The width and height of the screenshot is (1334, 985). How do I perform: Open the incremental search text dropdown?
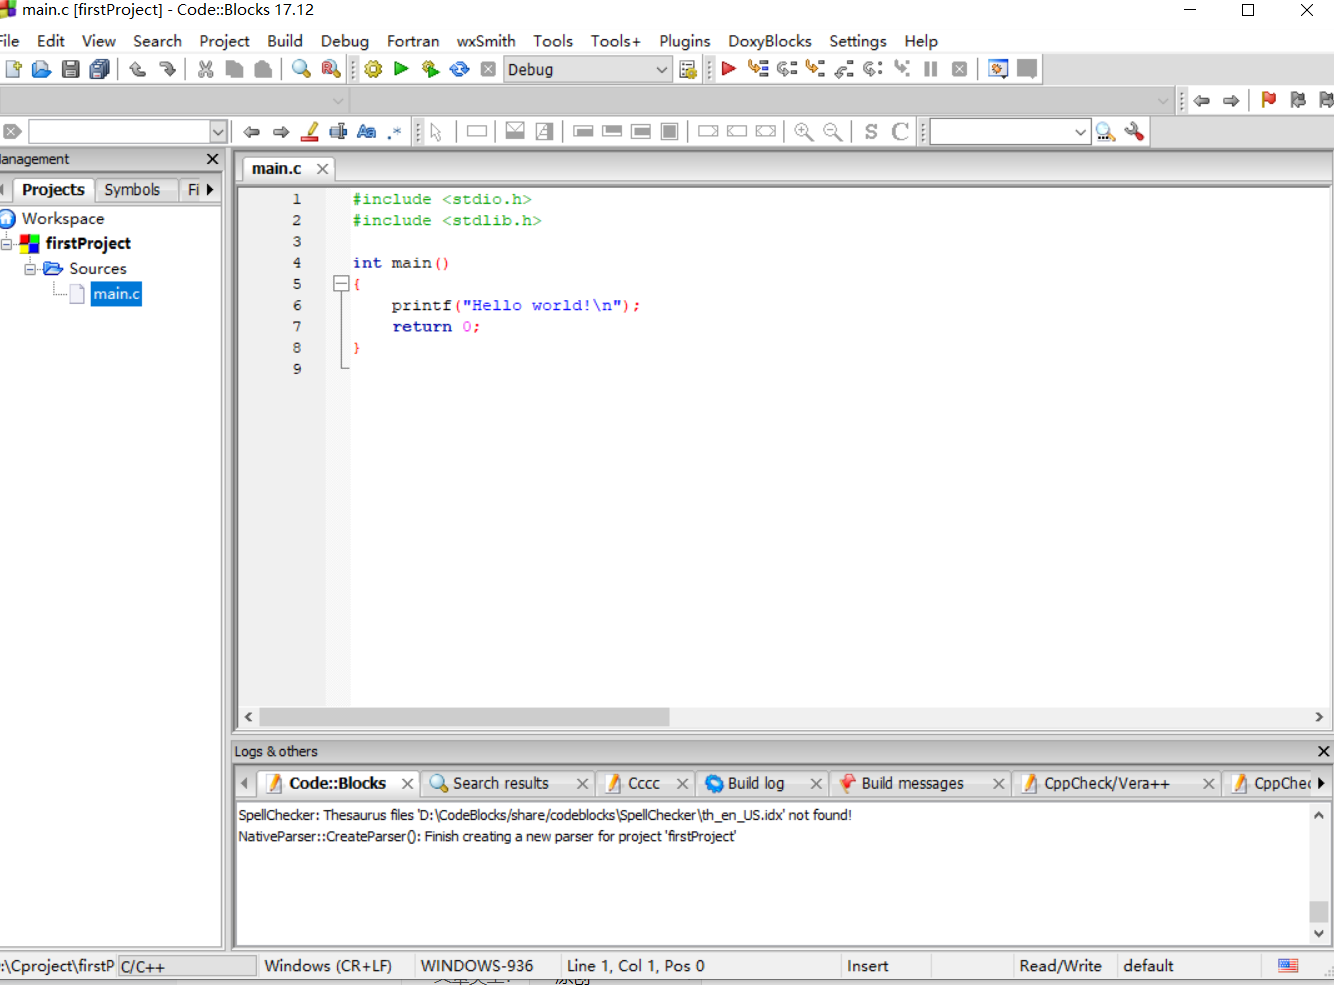1079,131
